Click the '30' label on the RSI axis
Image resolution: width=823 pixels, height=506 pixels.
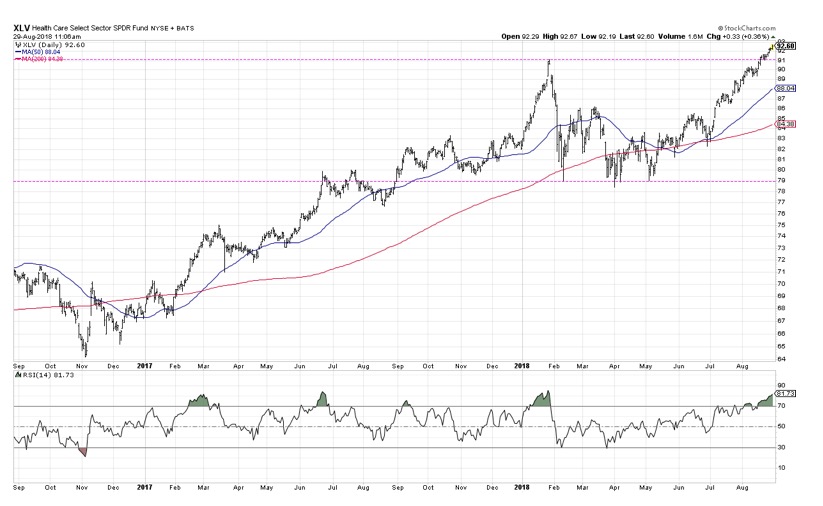[781, 447]
